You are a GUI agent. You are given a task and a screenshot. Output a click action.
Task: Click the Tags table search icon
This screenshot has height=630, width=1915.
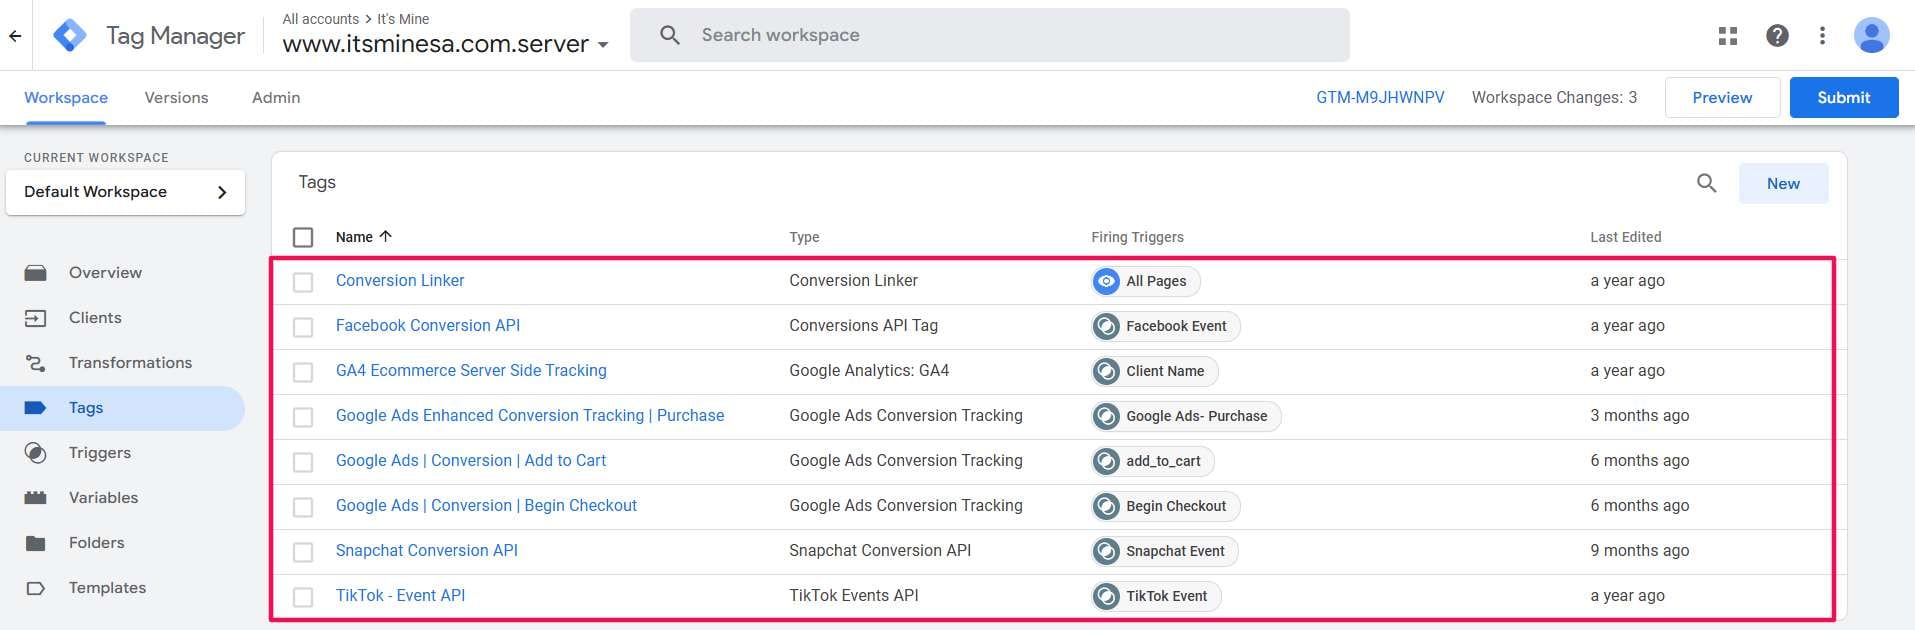tap(1706, 183)
